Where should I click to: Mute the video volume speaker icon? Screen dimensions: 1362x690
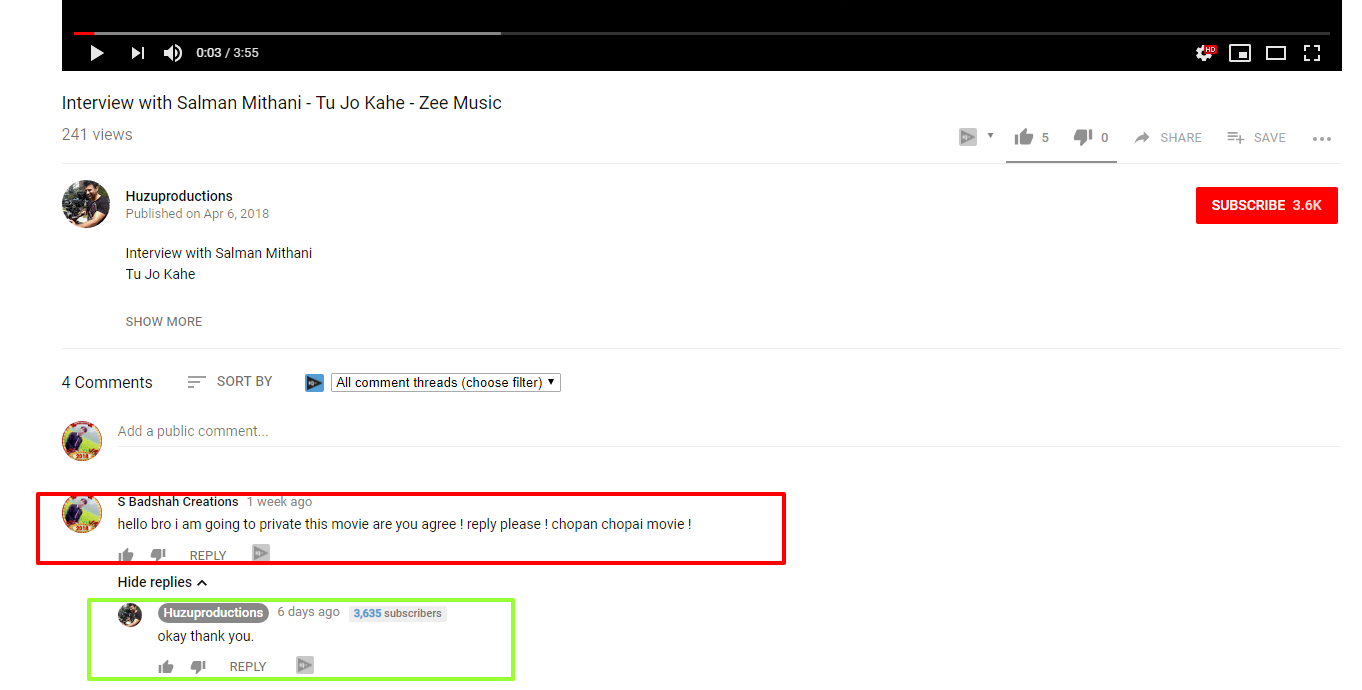point(173,53)
